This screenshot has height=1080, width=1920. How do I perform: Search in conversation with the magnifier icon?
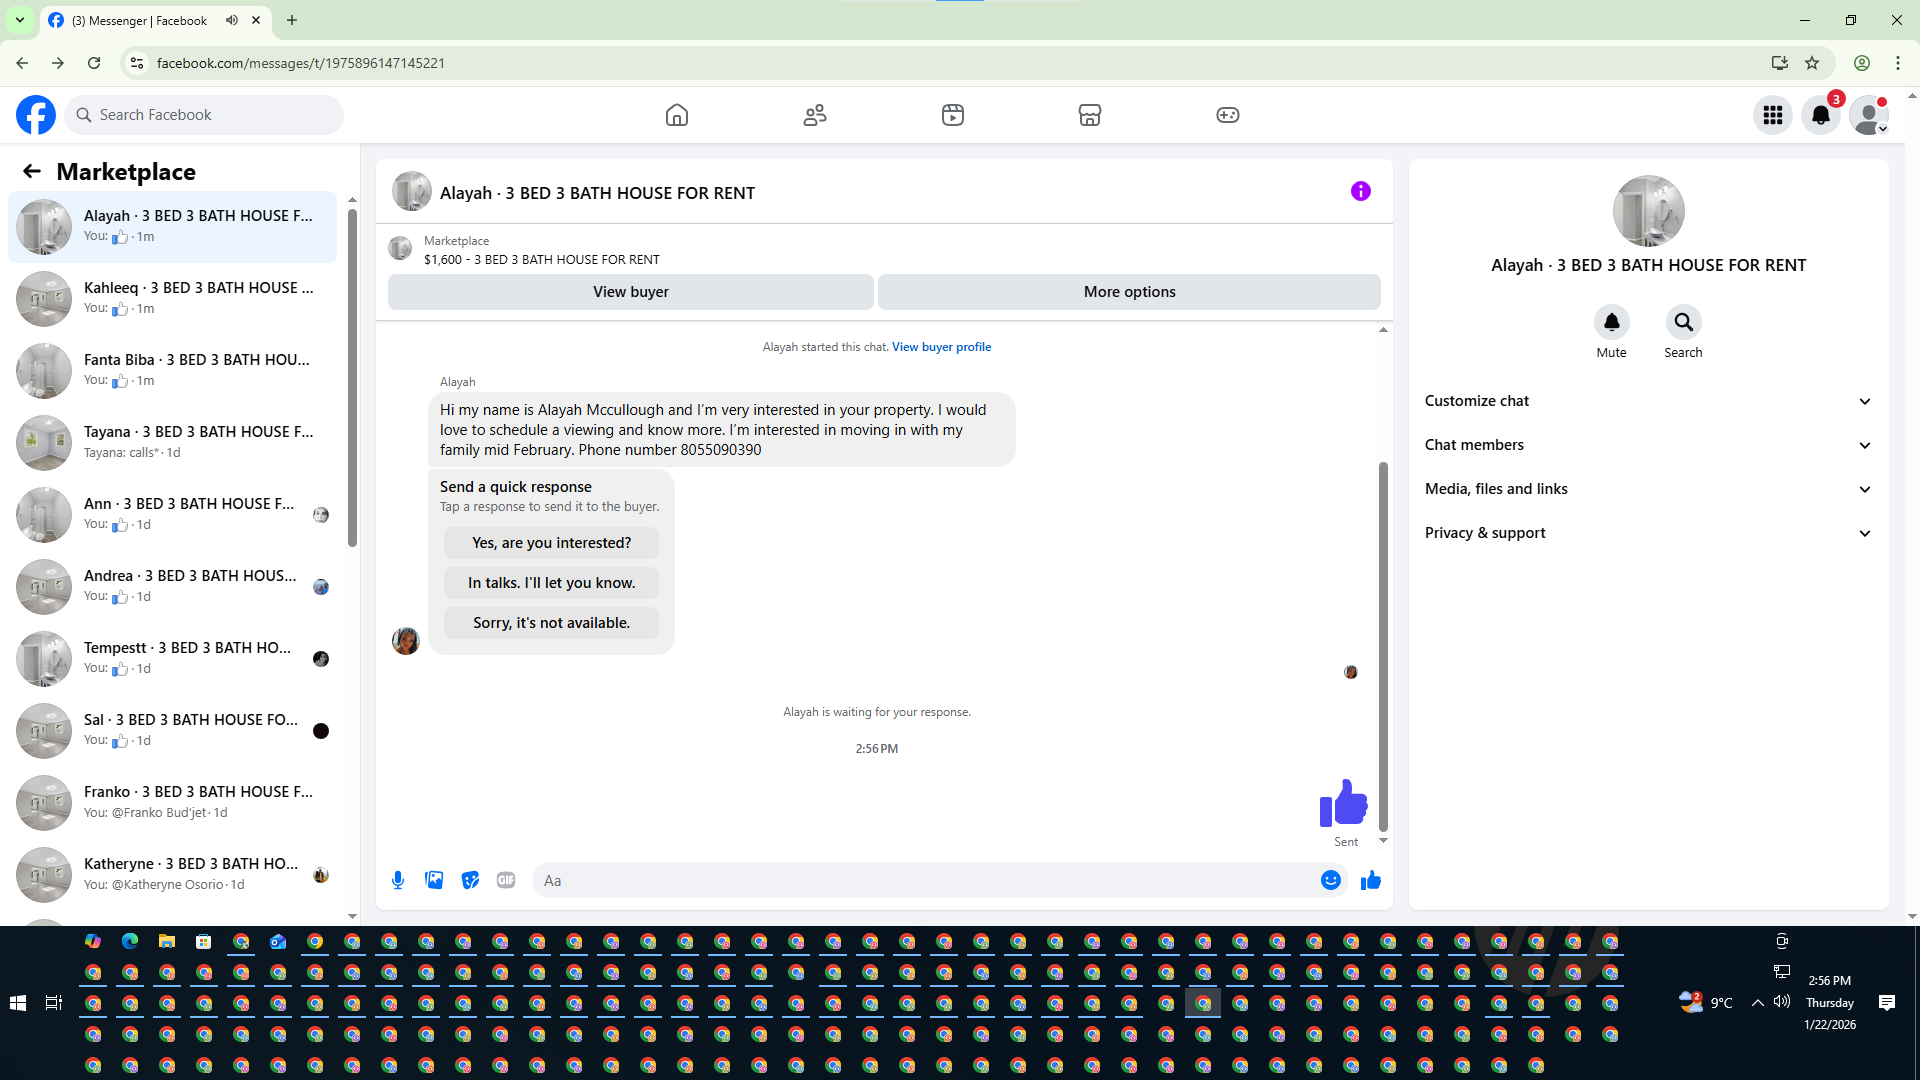1684,322
